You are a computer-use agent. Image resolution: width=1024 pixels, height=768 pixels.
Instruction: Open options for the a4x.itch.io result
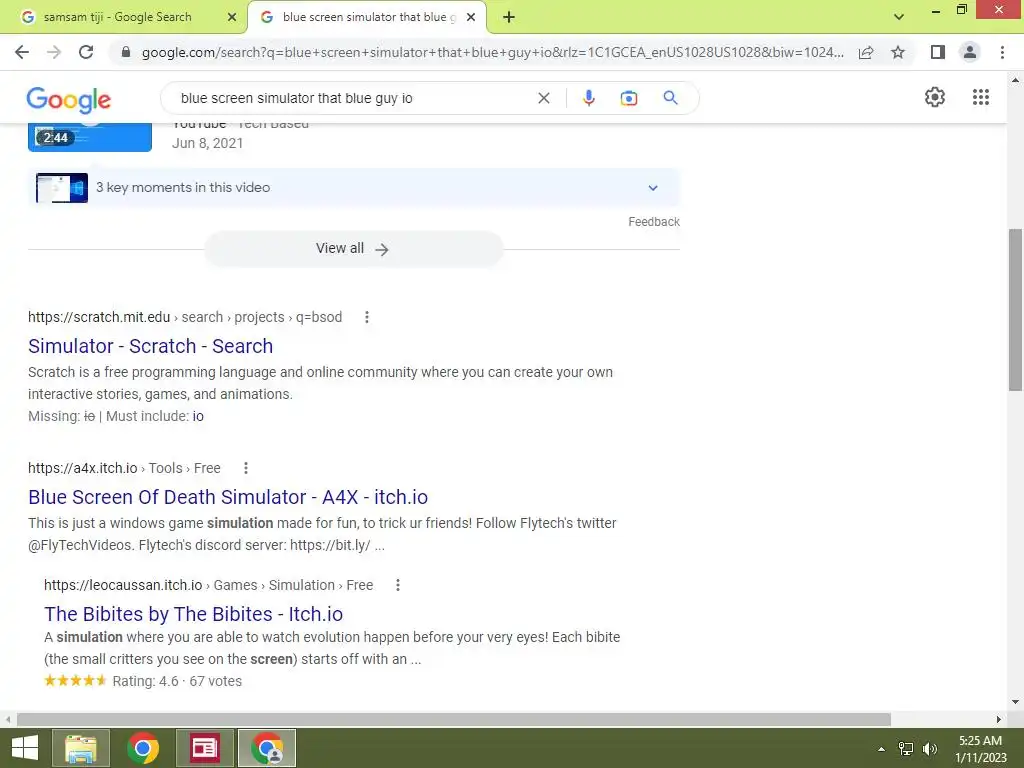click(246, 468)
